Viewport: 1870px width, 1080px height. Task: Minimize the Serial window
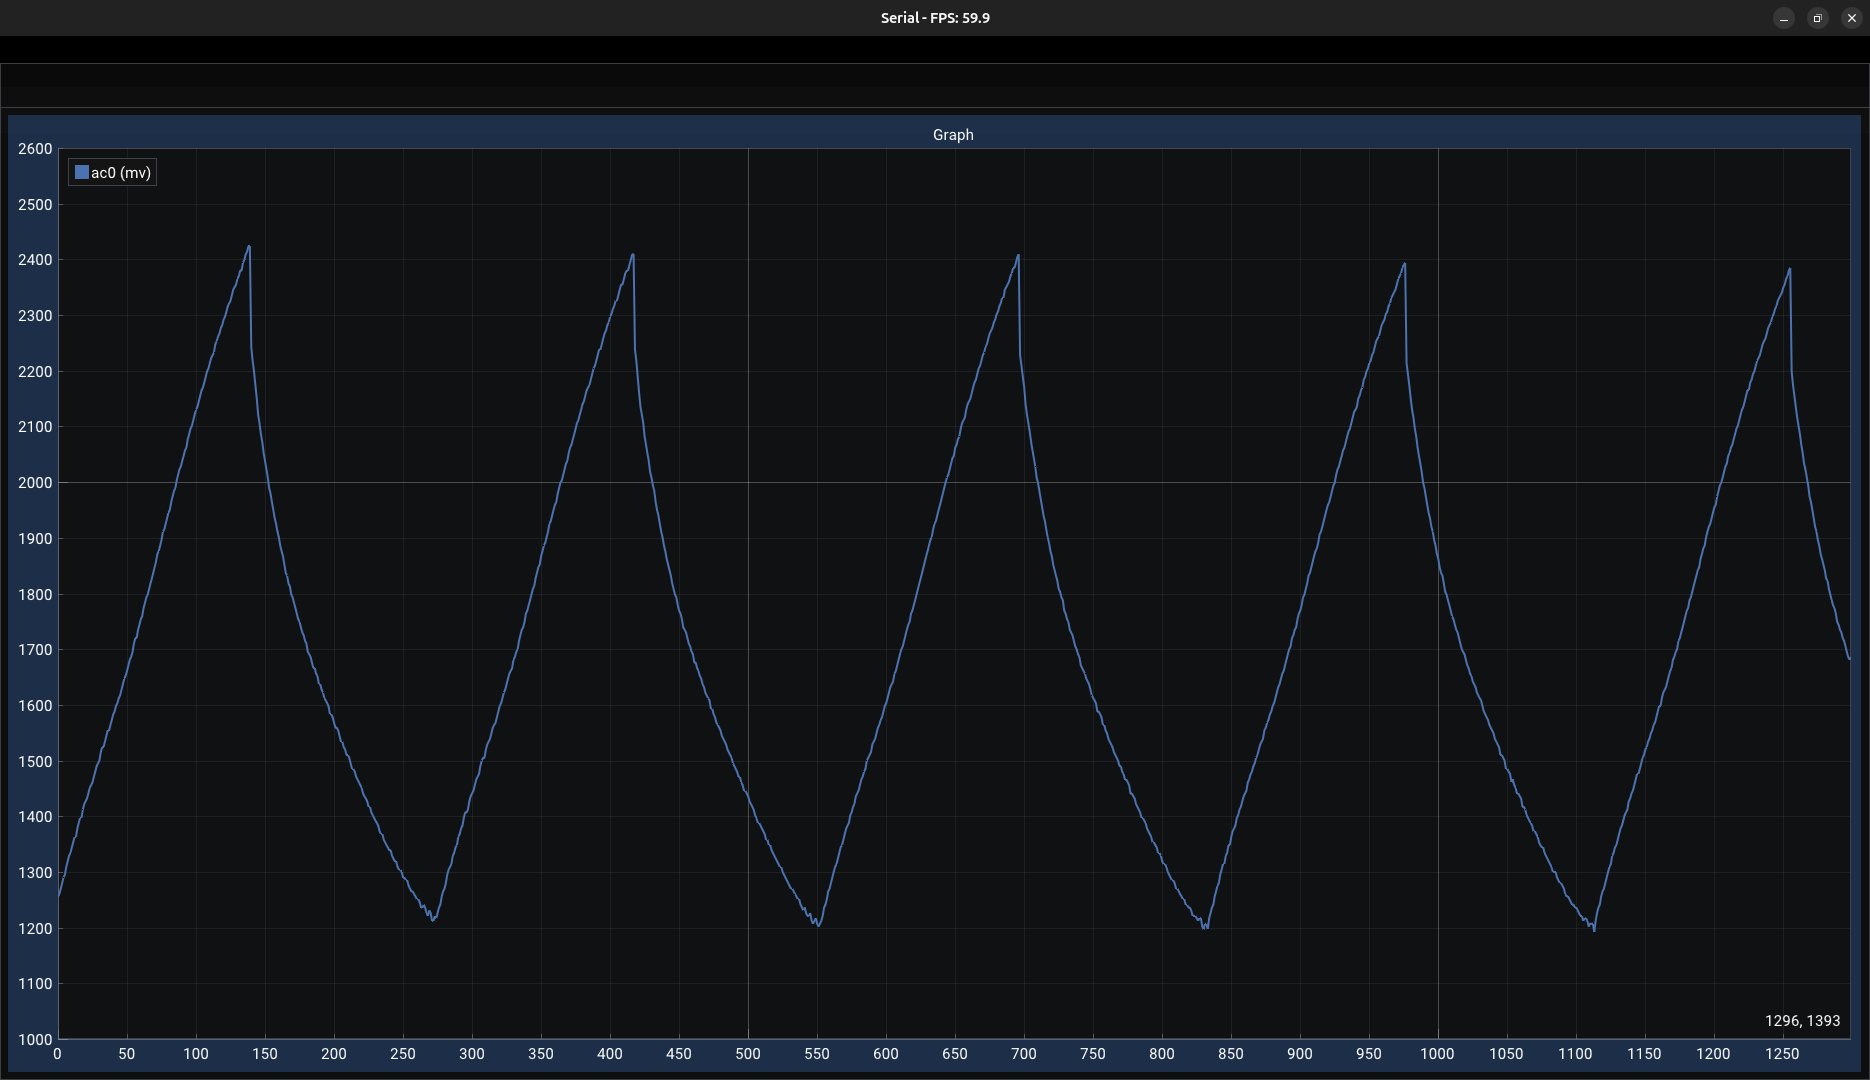coord(1784,18)
